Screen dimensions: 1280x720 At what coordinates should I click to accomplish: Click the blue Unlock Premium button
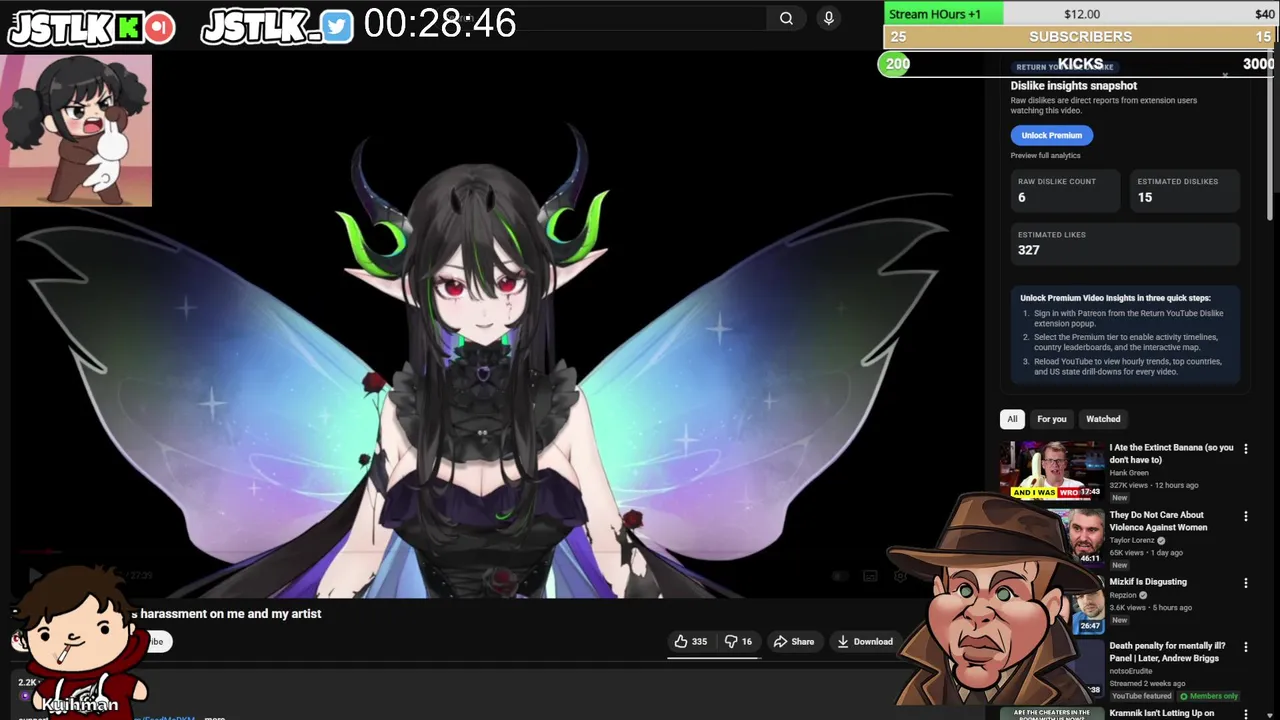coord(1051,135)
